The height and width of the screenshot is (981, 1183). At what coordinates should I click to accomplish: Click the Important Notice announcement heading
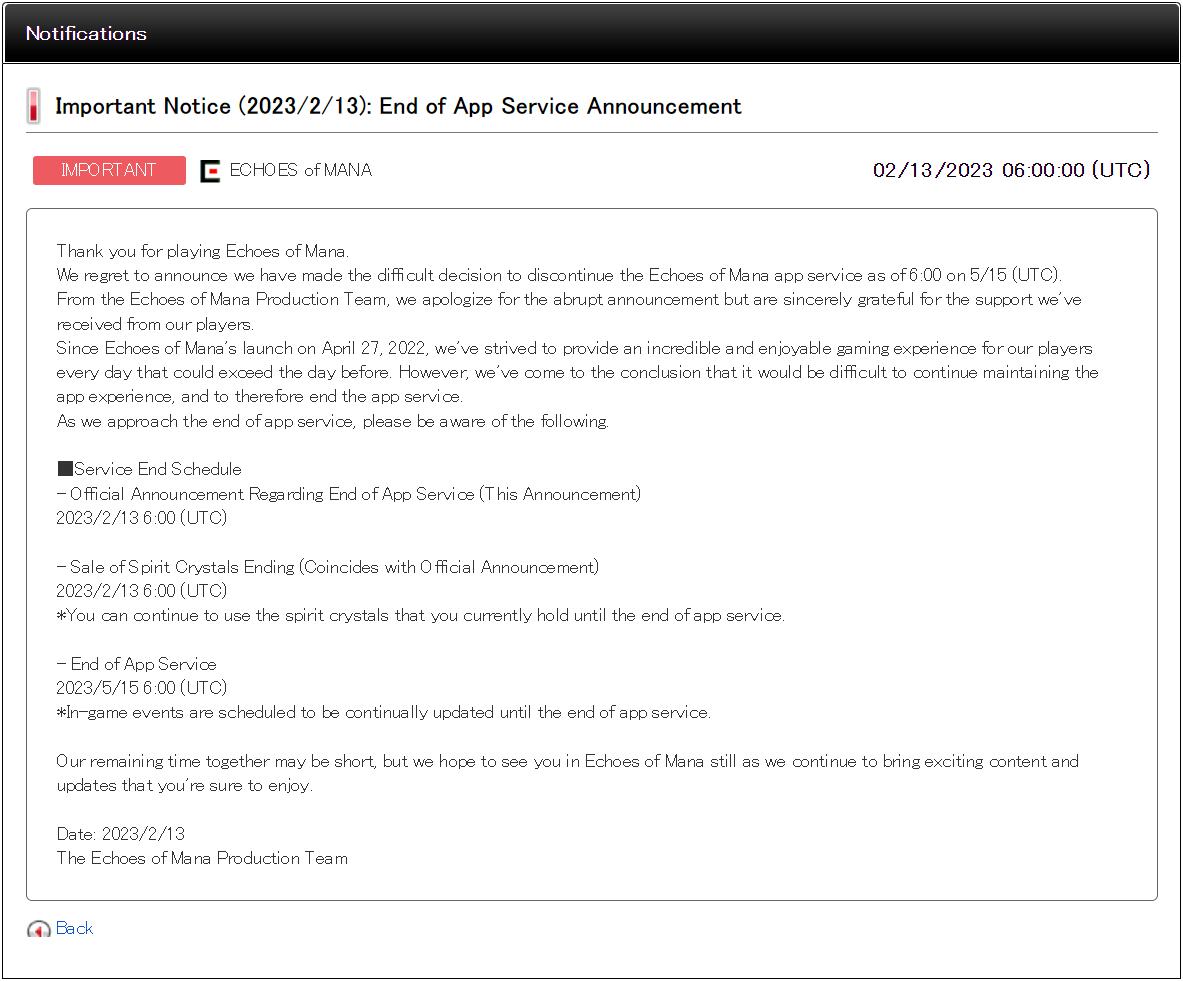tap(398, 106)
